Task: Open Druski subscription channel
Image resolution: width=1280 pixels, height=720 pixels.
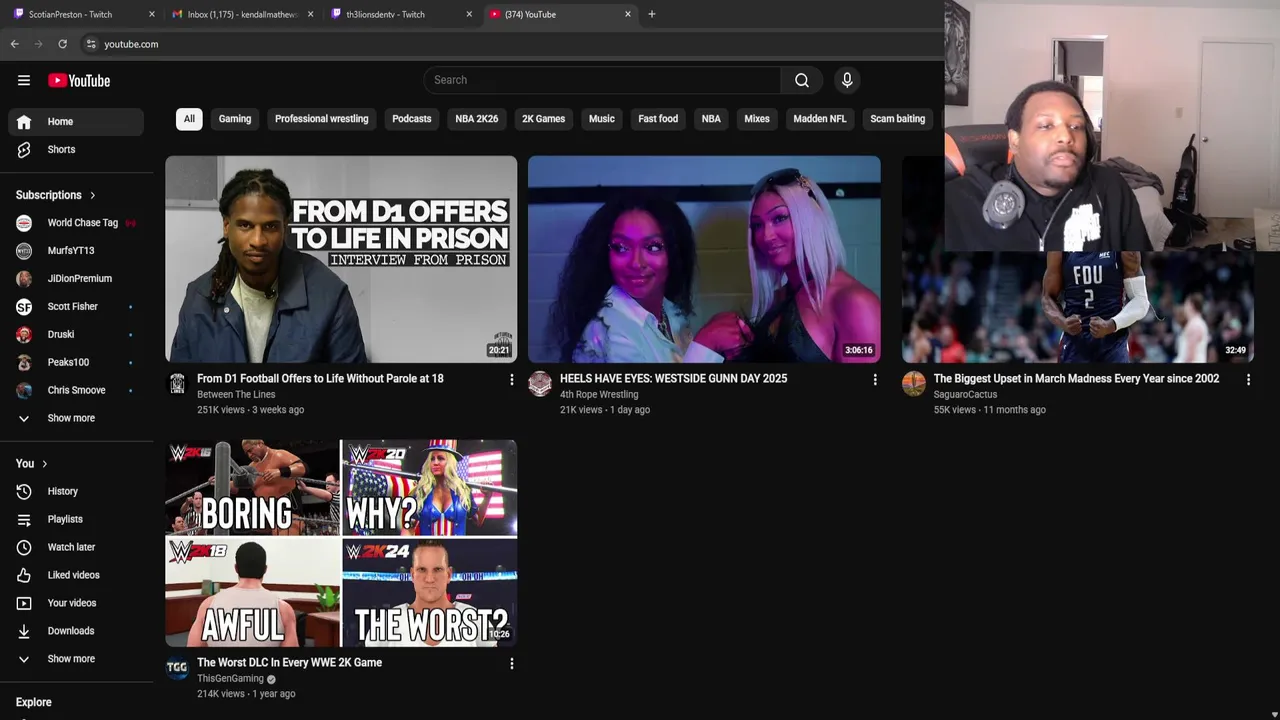Action: pos(76,335)
